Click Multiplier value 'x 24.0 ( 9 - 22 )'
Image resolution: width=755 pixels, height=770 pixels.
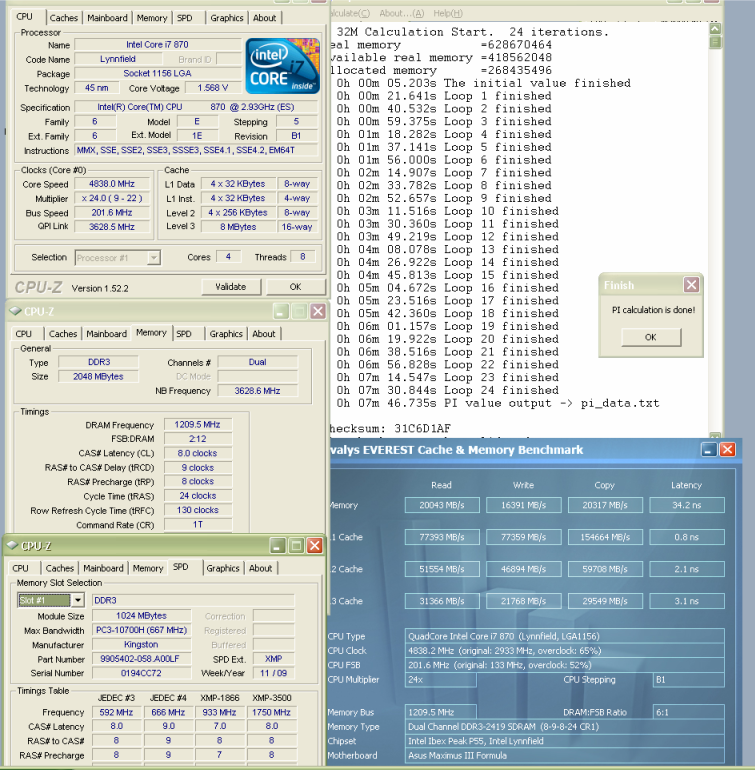pyautogui.click(x=112, y=198)
